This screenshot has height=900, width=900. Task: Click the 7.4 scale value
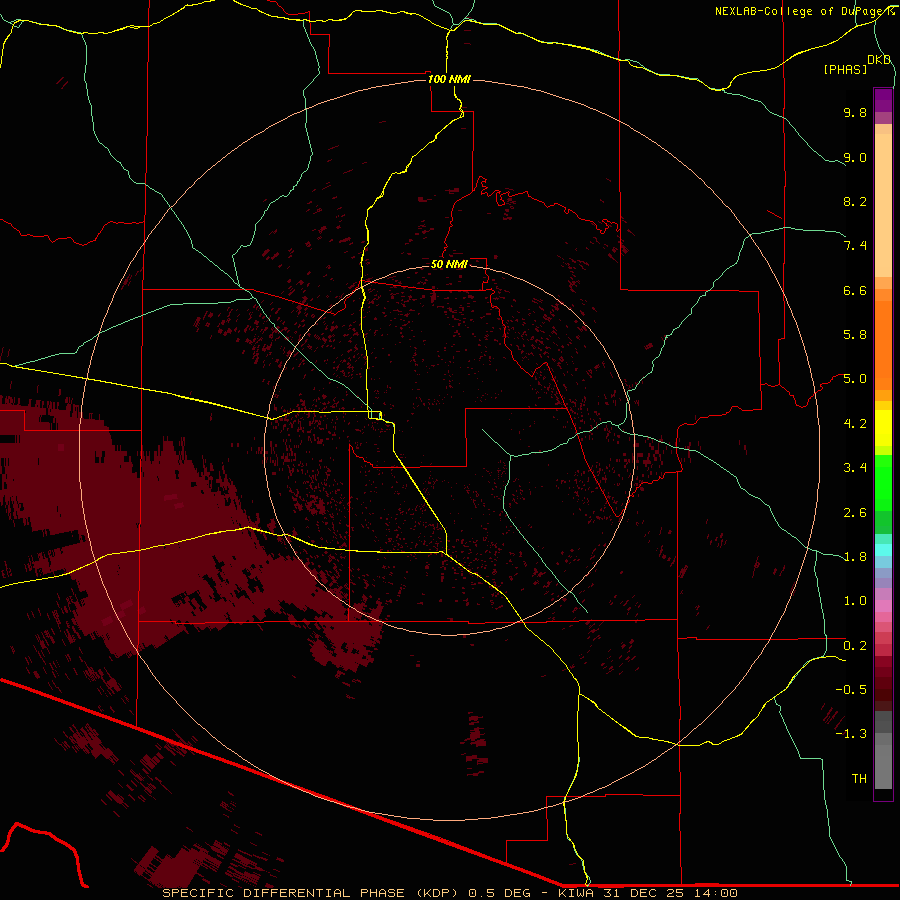855,246
